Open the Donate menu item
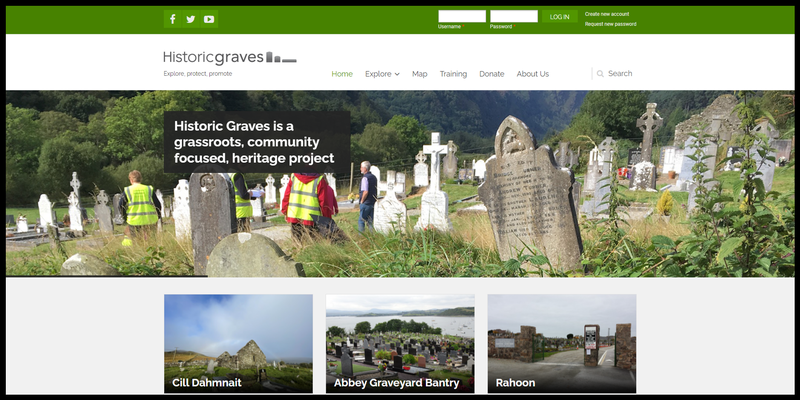 pos(492,74)
